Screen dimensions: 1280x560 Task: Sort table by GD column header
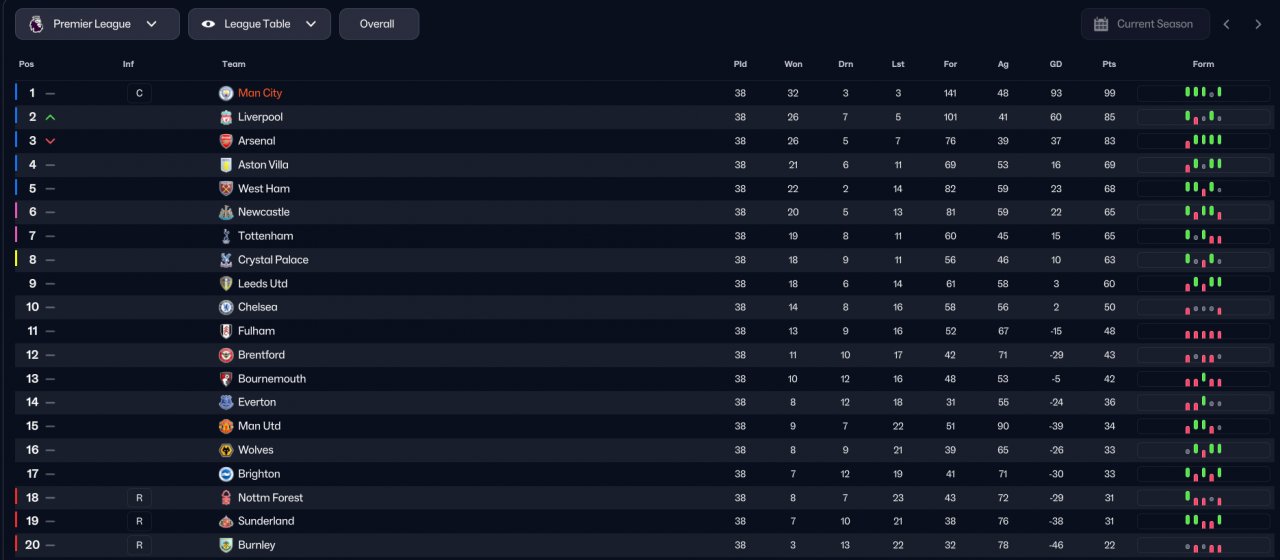coord(1056,64)
